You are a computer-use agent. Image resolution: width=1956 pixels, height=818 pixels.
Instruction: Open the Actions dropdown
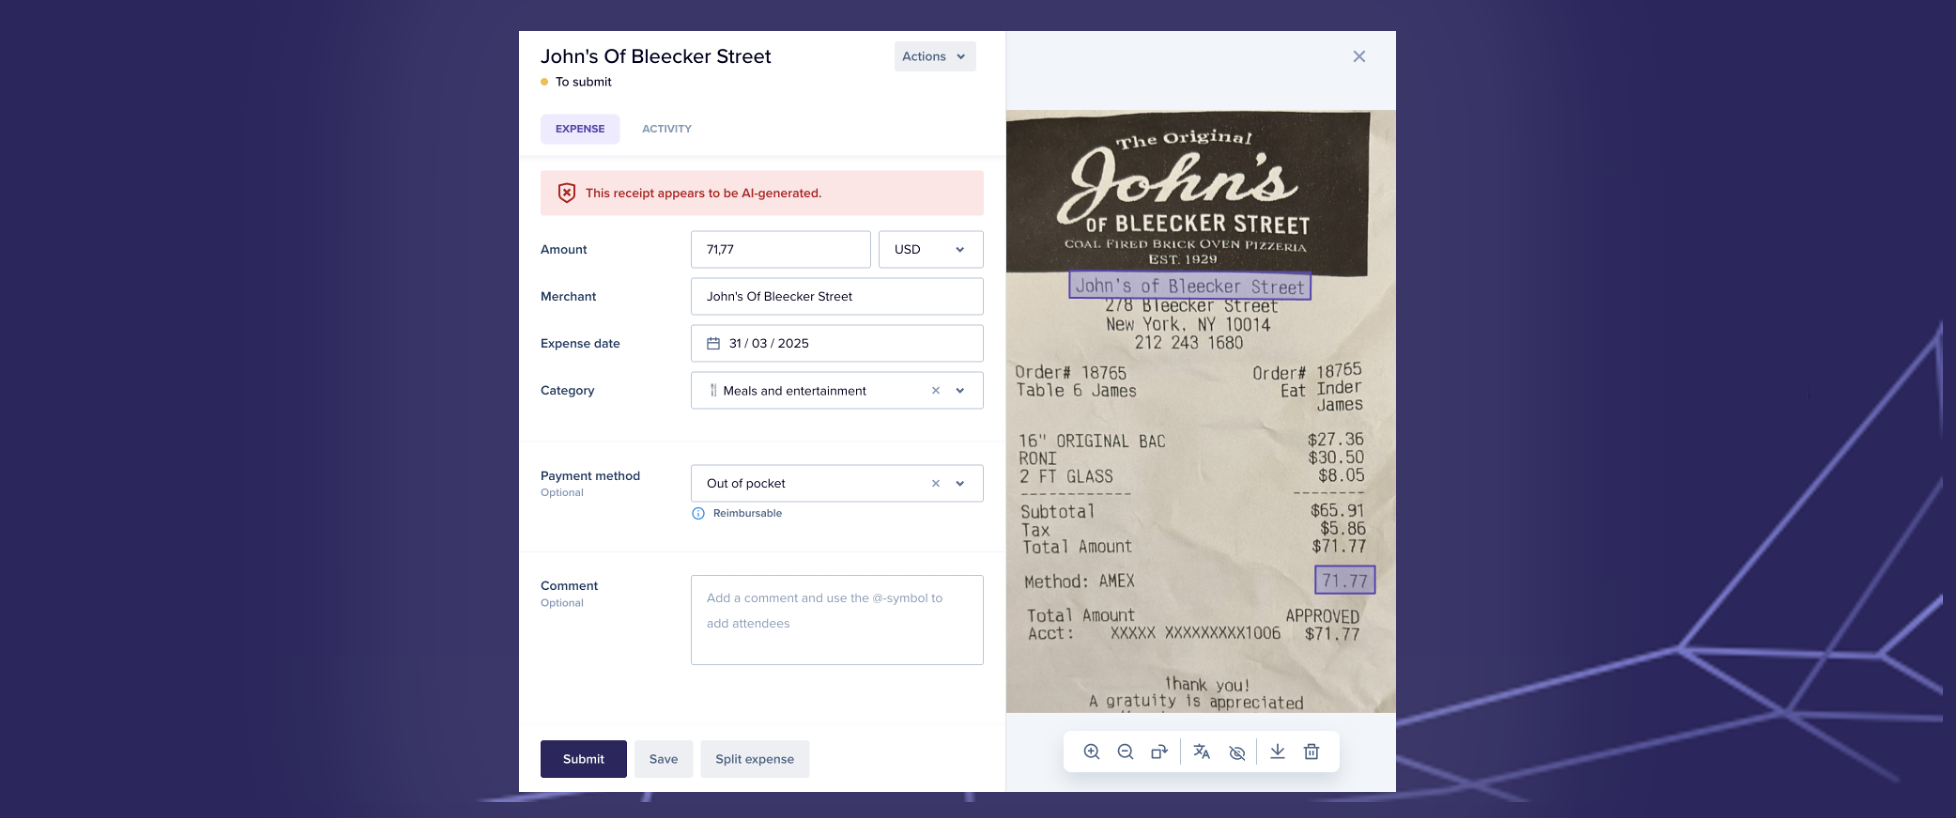coord(935,57)
